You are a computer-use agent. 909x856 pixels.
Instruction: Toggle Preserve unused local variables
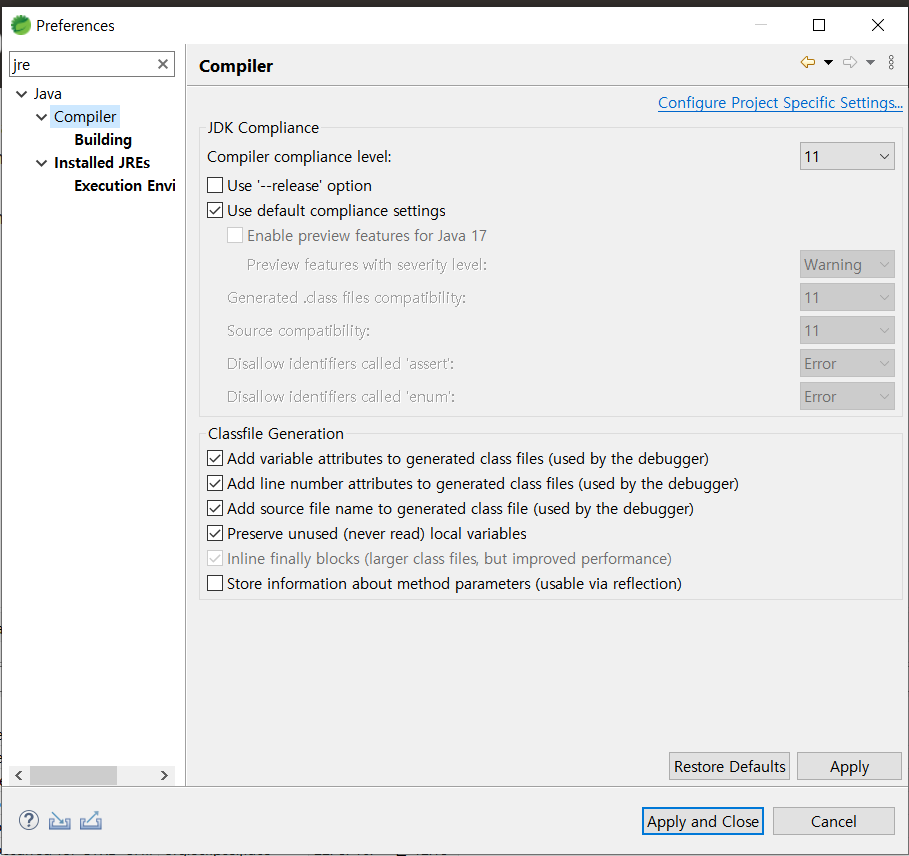point(215,533)
